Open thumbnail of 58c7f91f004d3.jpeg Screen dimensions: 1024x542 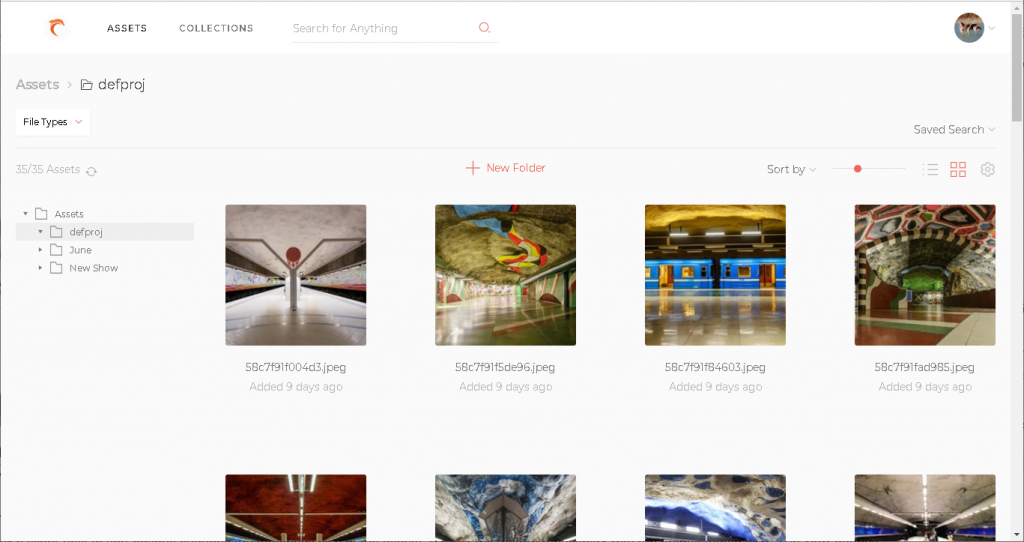point(296,275)
